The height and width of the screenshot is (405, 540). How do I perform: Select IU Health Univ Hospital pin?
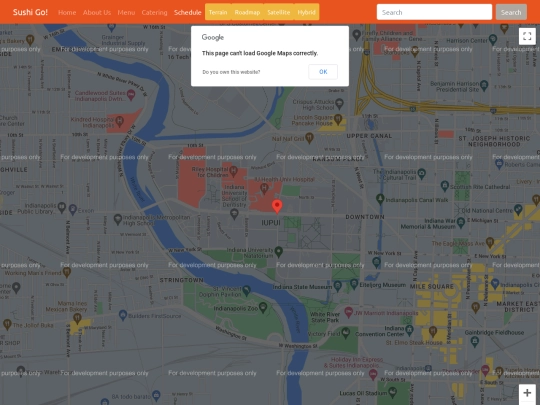(264, 188)
